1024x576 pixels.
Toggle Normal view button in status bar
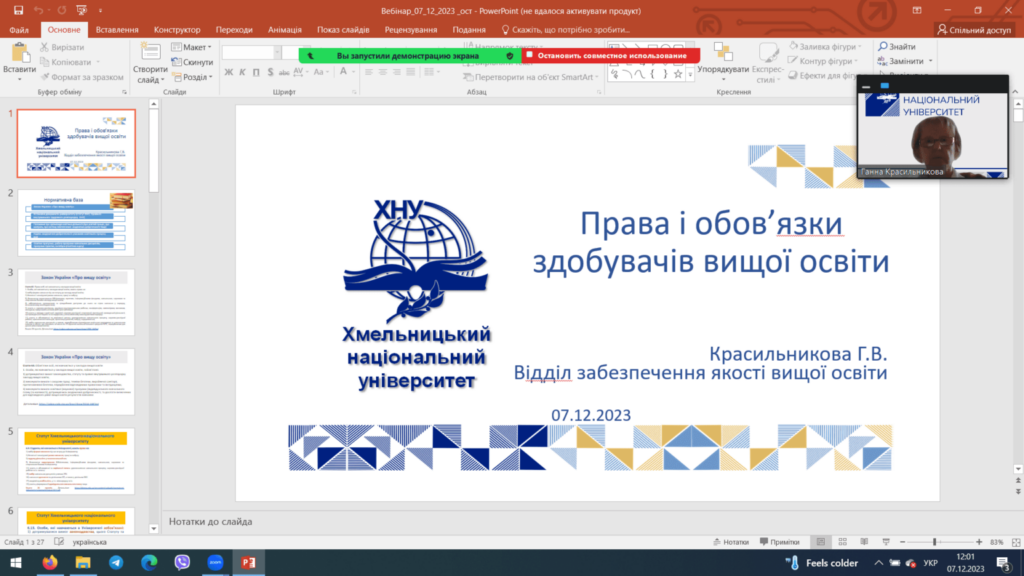[818, 541]
